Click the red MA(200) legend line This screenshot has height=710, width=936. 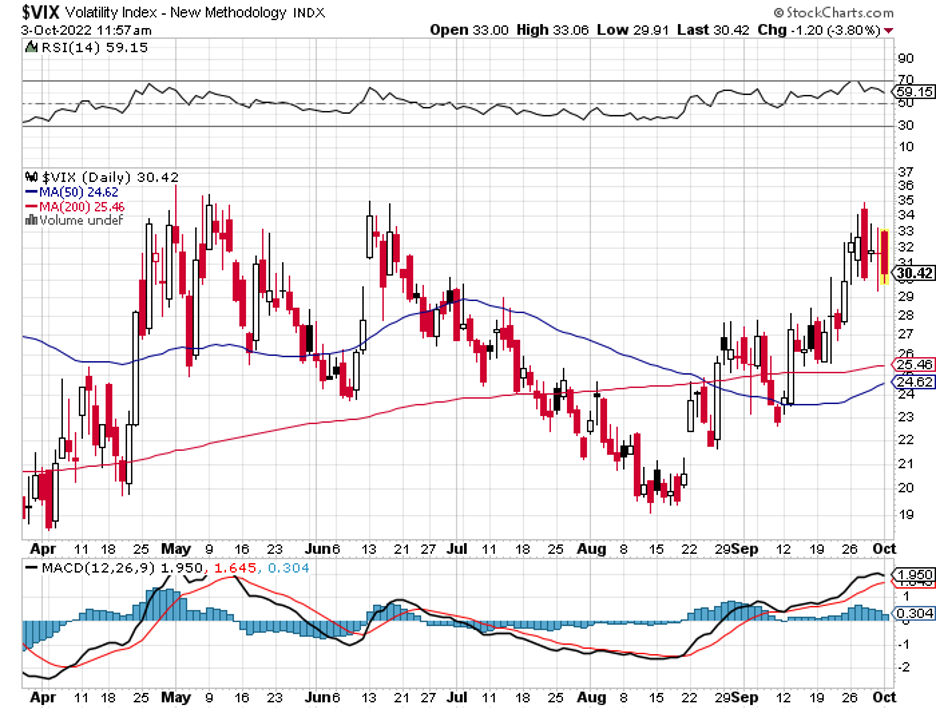[x=32, y=207]
